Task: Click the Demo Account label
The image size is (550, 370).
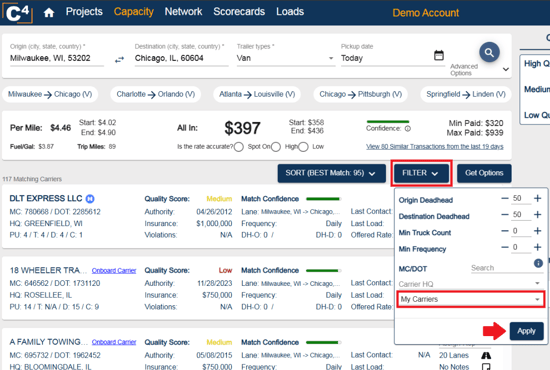Action: click(425, 13)
